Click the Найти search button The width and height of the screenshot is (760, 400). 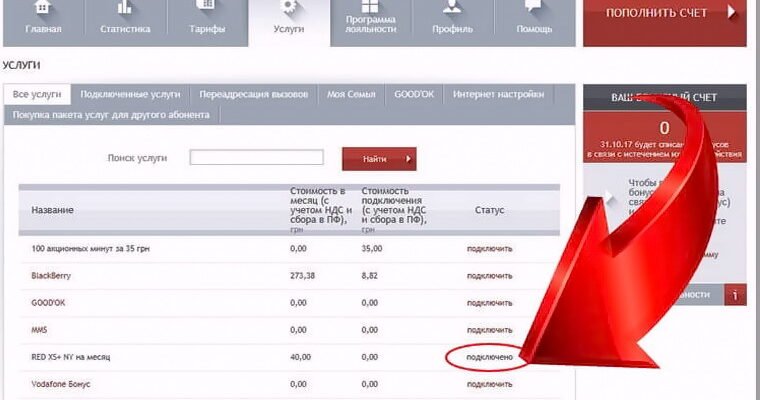[x=379, y=159]
